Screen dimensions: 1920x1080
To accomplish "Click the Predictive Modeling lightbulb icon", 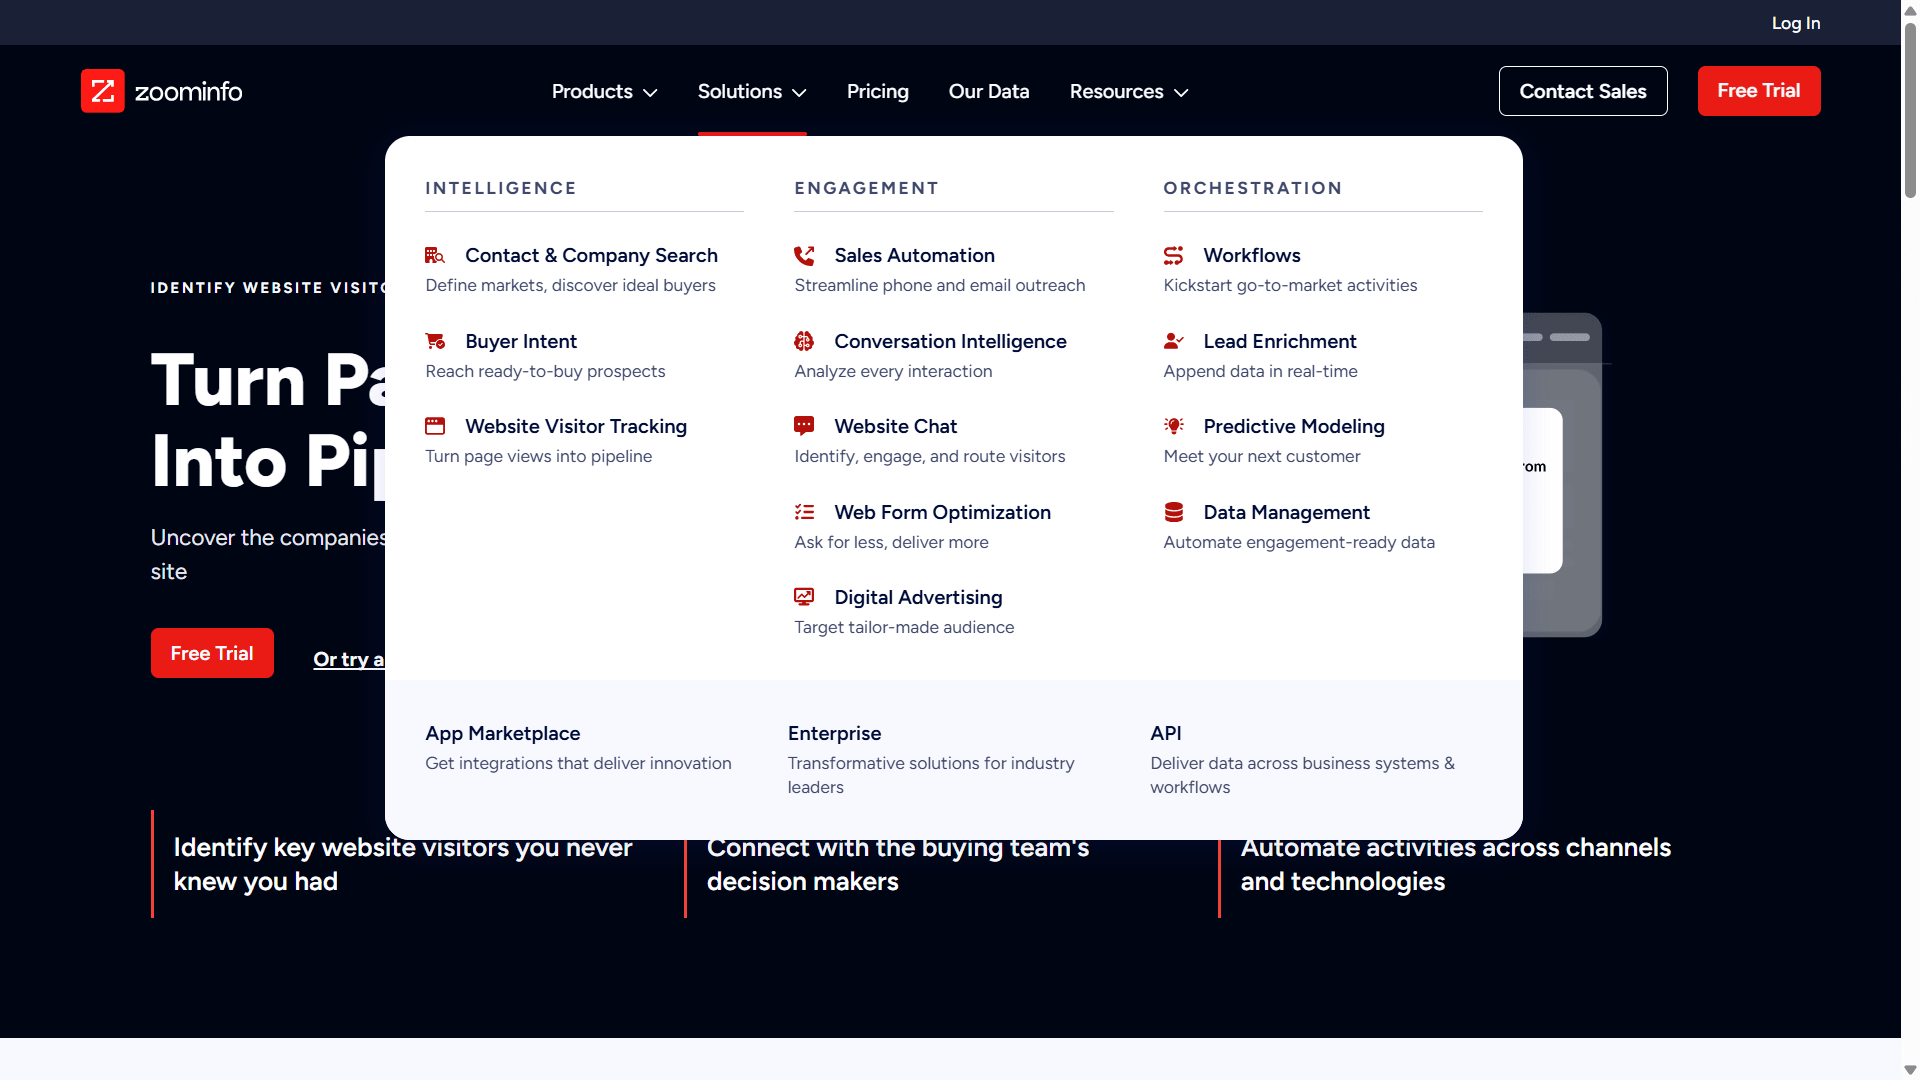I will [x=1174, y=426].
